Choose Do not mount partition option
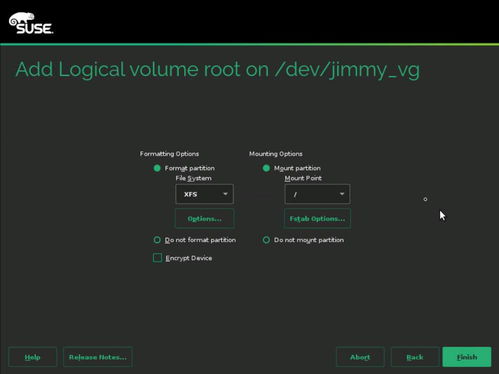Viewport: 499px width, 374px height. (x=266, y=240)
